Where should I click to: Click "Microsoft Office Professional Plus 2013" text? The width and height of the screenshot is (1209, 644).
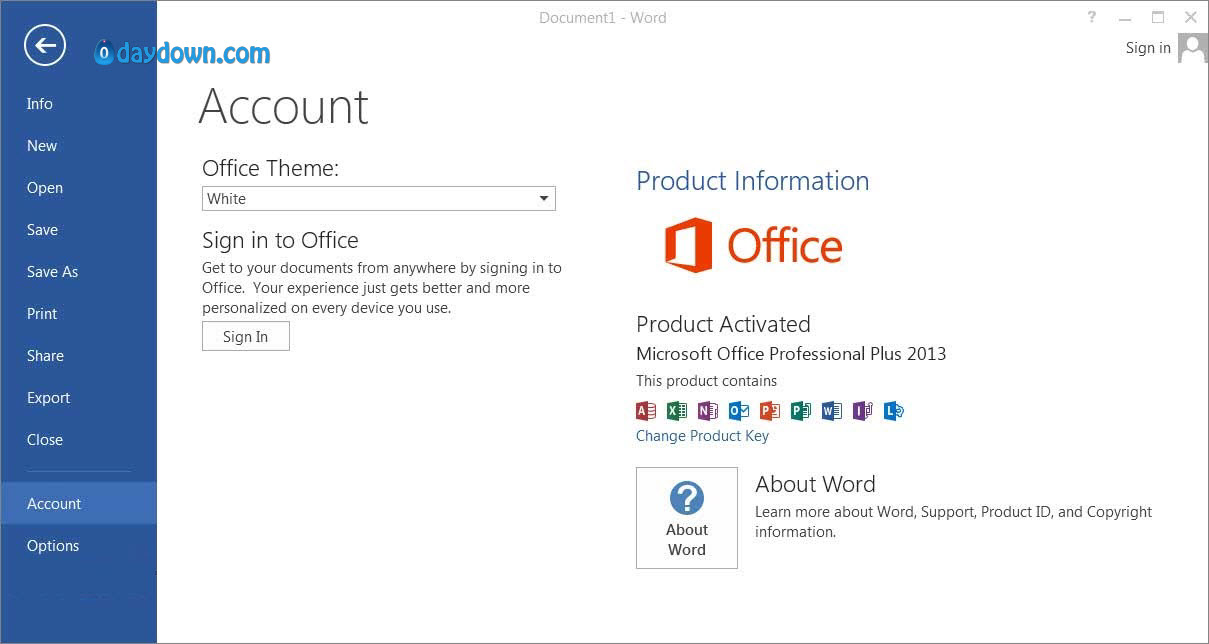coord(791,354)
